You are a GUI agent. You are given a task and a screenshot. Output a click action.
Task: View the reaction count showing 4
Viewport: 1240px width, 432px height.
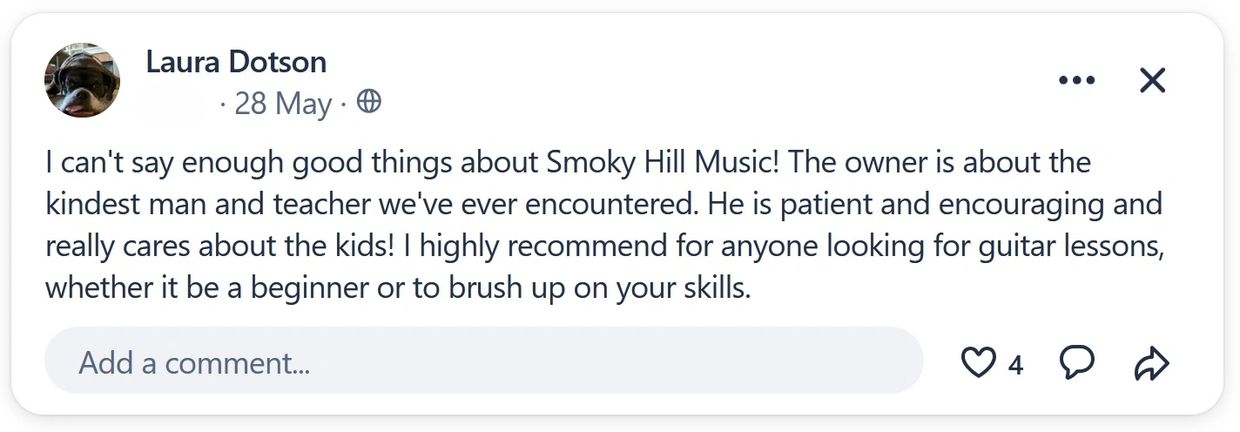[1015, 365]
